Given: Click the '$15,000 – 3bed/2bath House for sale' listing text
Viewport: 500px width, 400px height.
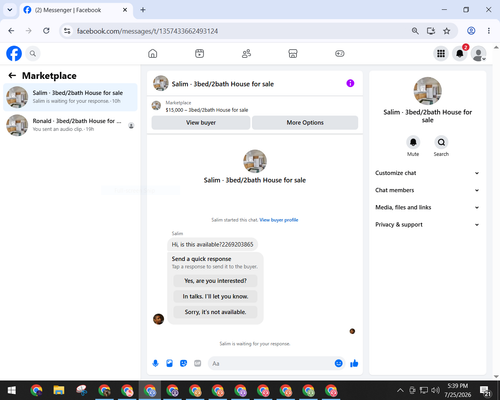Looking at the screenshot, I should [x=207, y=110].
